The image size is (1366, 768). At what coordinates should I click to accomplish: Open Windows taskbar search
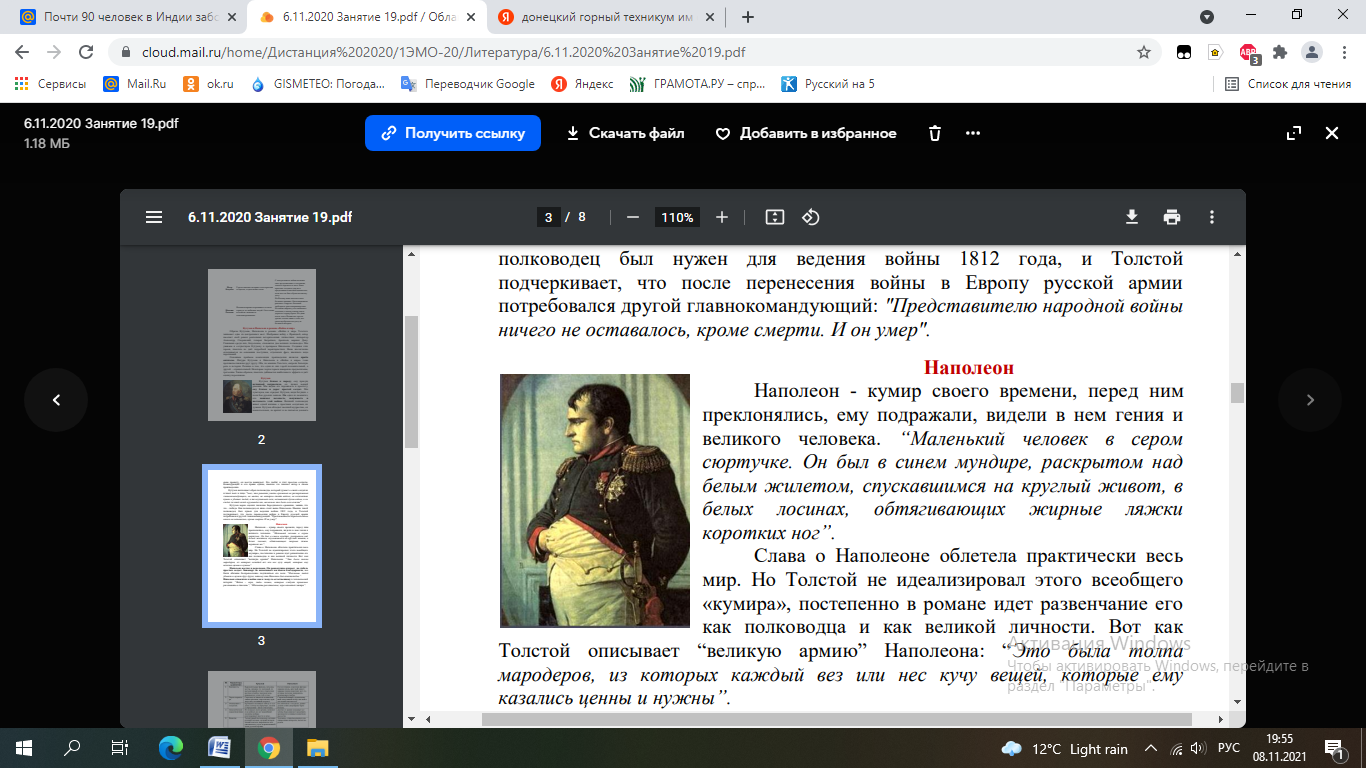73,747
